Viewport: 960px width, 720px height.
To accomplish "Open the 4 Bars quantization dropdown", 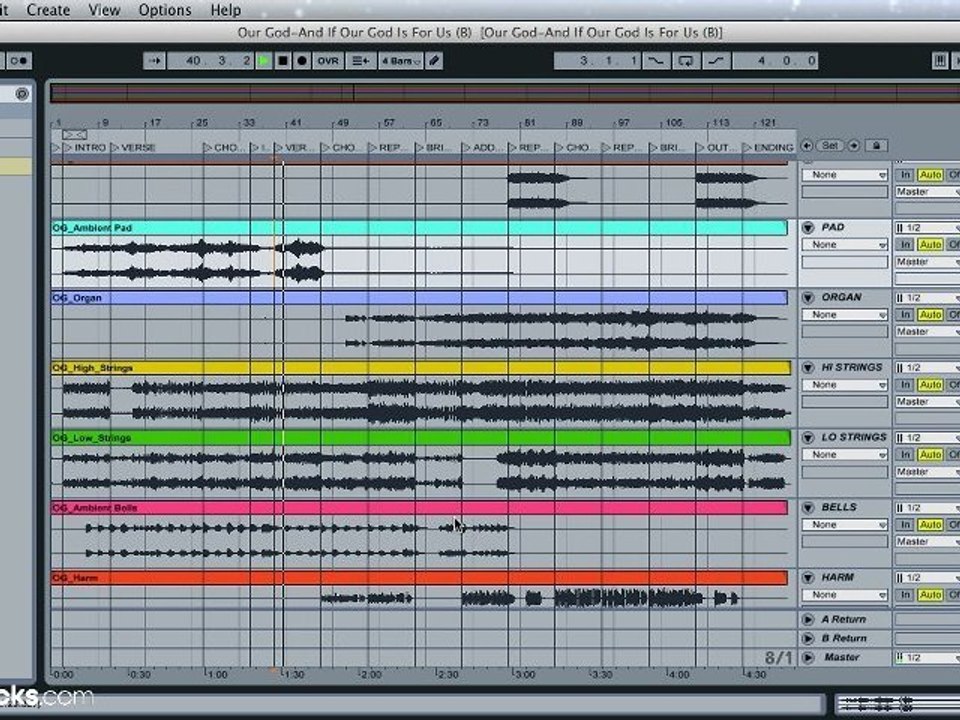I will click(x=400, y=61).
